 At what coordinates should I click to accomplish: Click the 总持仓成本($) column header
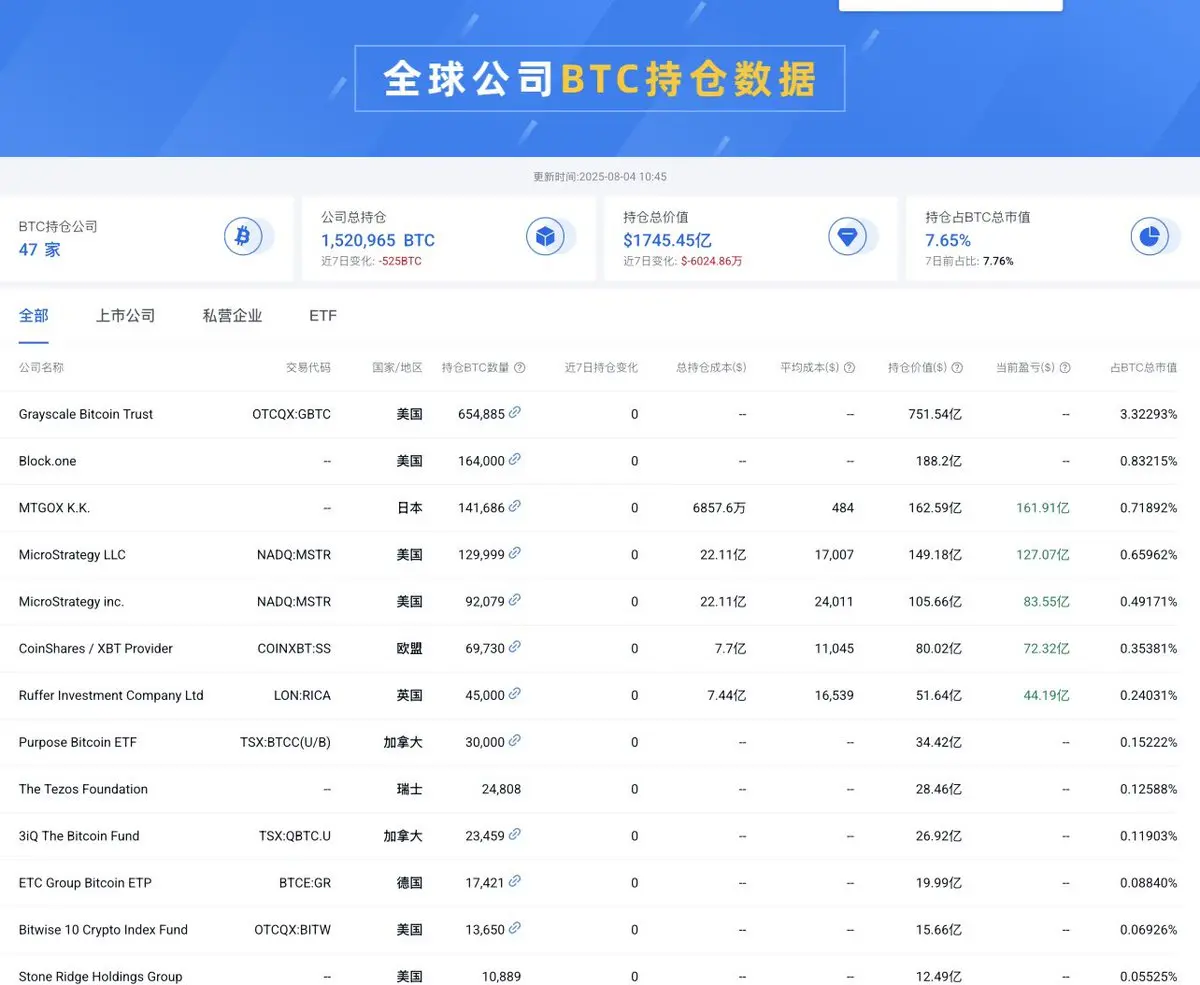pyautogui.click(x=711, y=368)
